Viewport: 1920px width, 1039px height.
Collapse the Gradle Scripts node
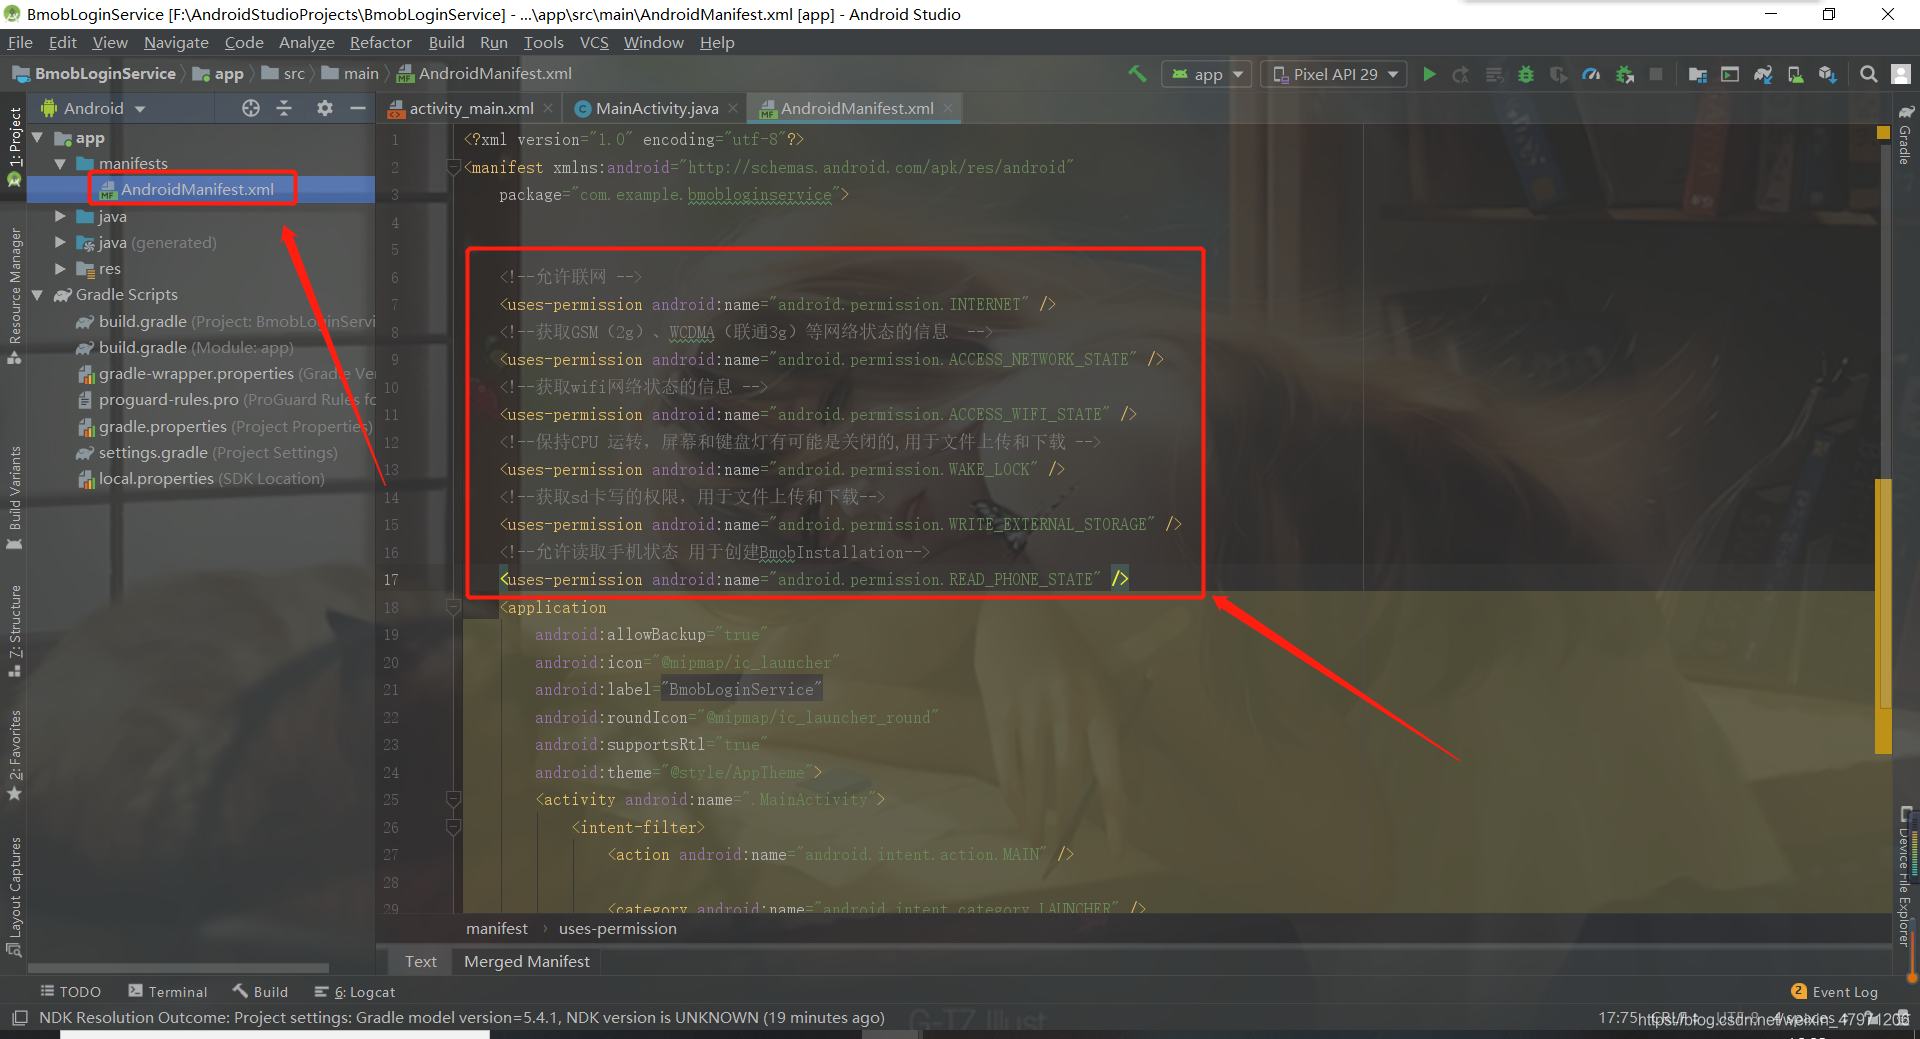click(x=38, y=294)
